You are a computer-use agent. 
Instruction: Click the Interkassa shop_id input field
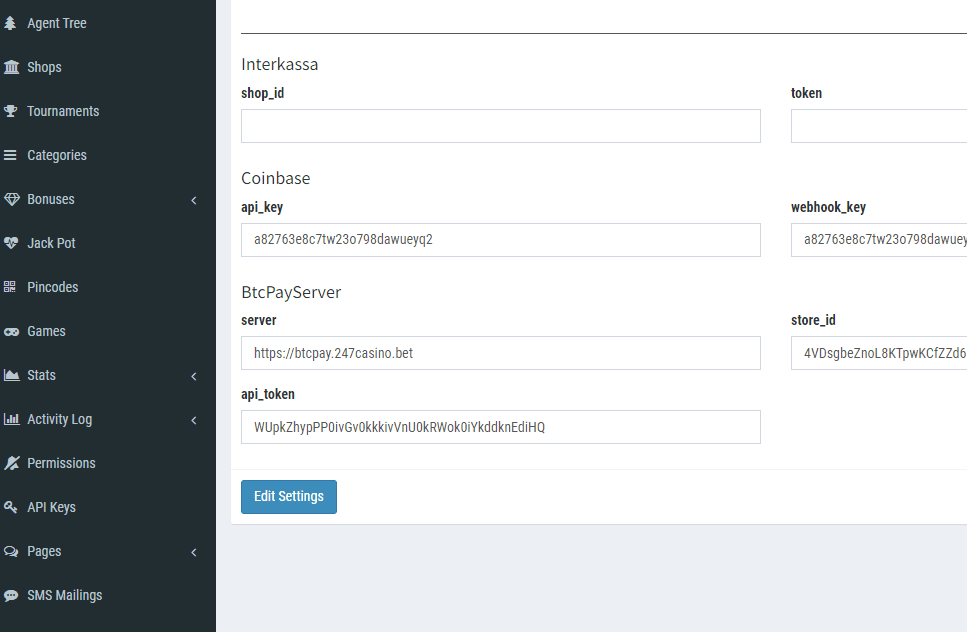click(x=500, y=126)
